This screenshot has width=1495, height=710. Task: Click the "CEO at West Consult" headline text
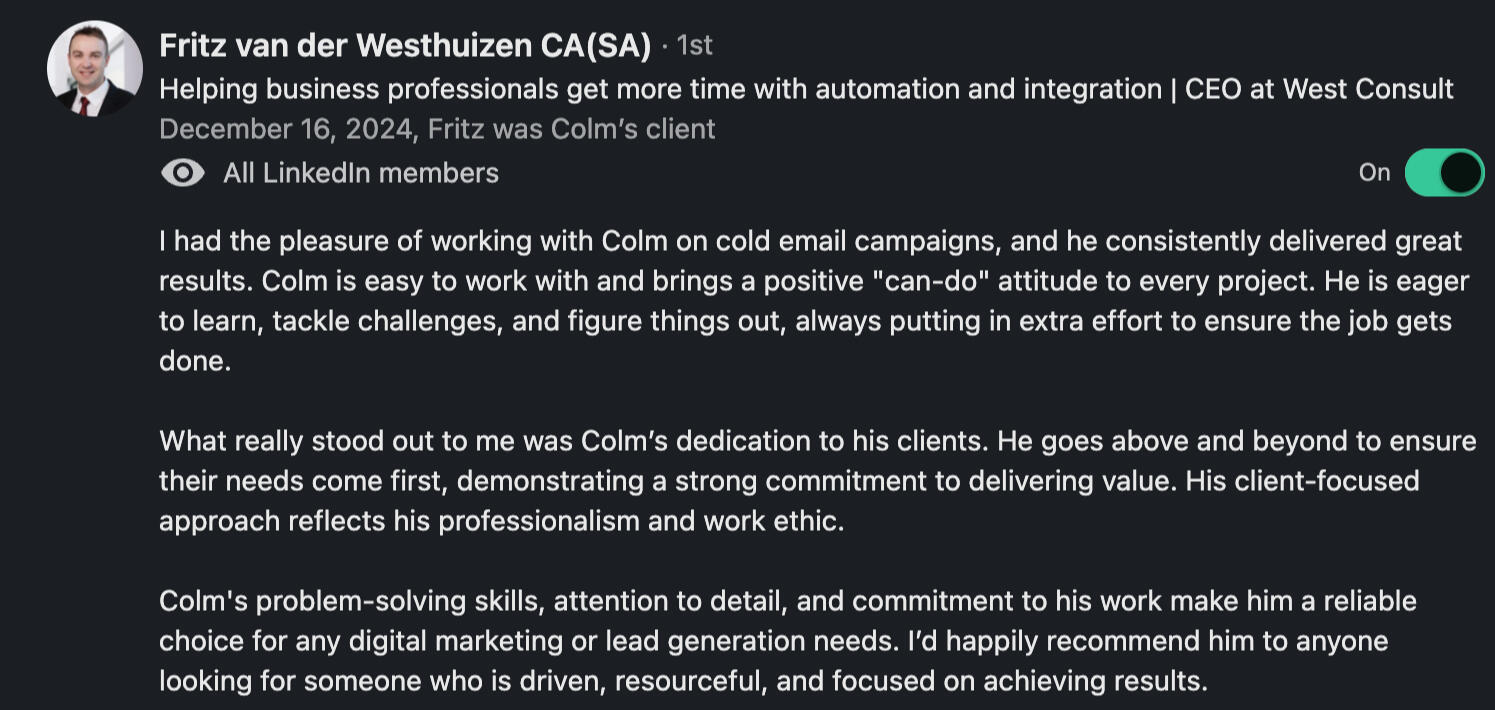(x=1319, y=89)
